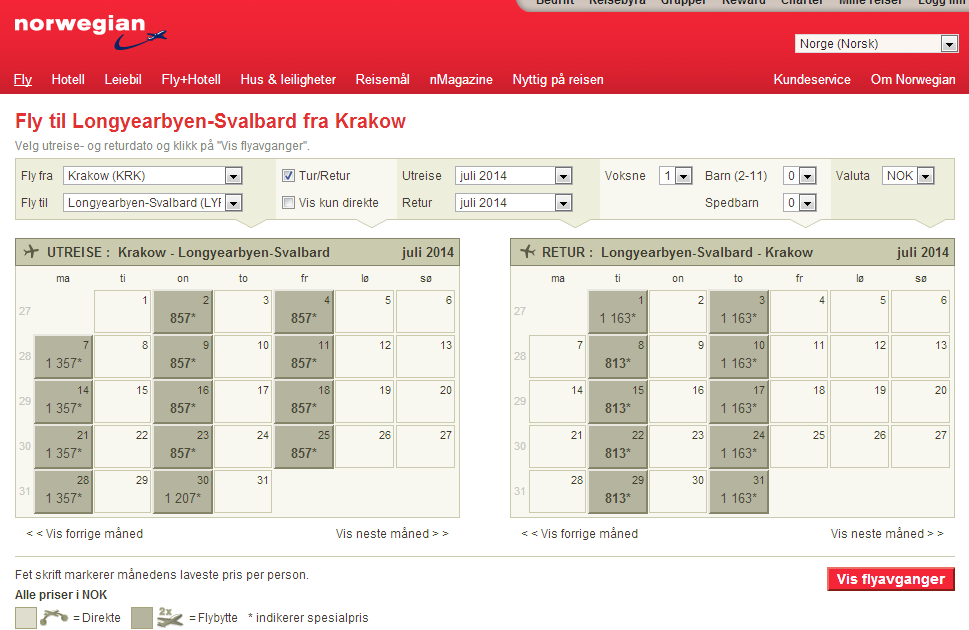969x630 pixels.
Task: Open the Norge (Norsk) language dropdown
Action: [876, 44]
